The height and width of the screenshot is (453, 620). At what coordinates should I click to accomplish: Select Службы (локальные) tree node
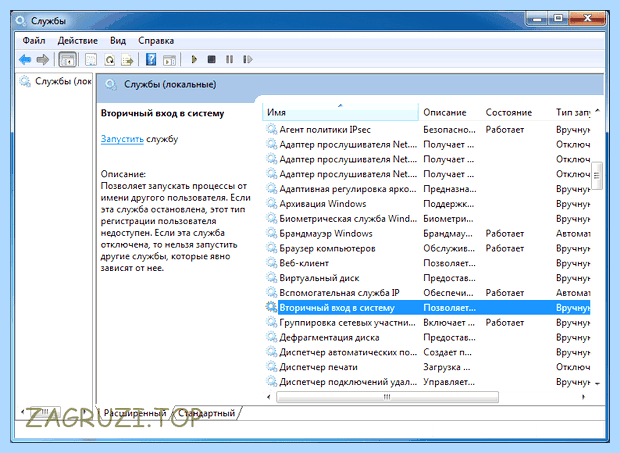click(56, 81)
